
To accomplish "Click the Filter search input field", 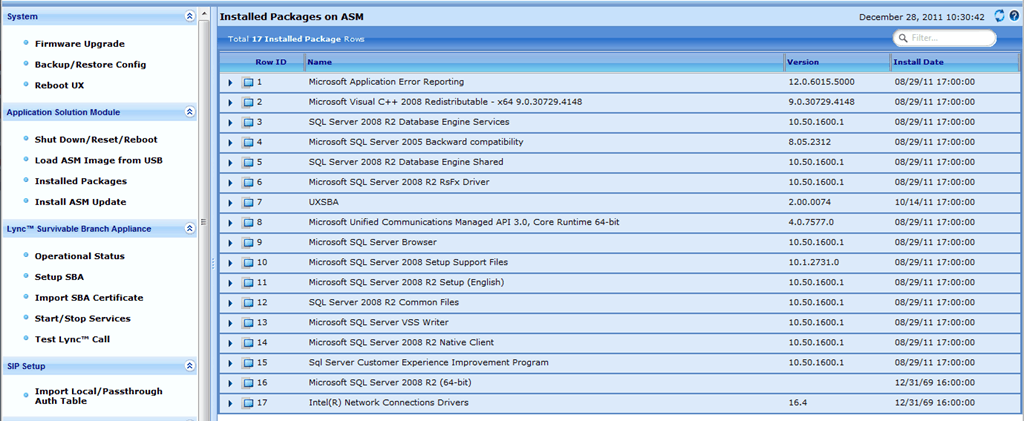I will pos(950,39).
